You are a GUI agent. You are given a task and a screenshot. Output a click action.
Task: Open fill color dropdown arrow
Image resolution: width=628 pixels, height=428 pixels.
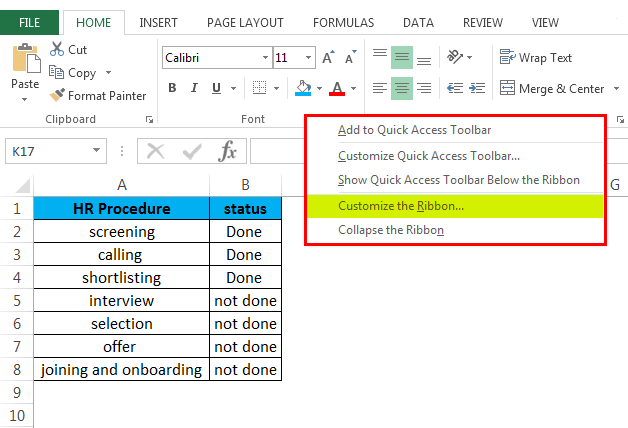(x=319, y=88)
